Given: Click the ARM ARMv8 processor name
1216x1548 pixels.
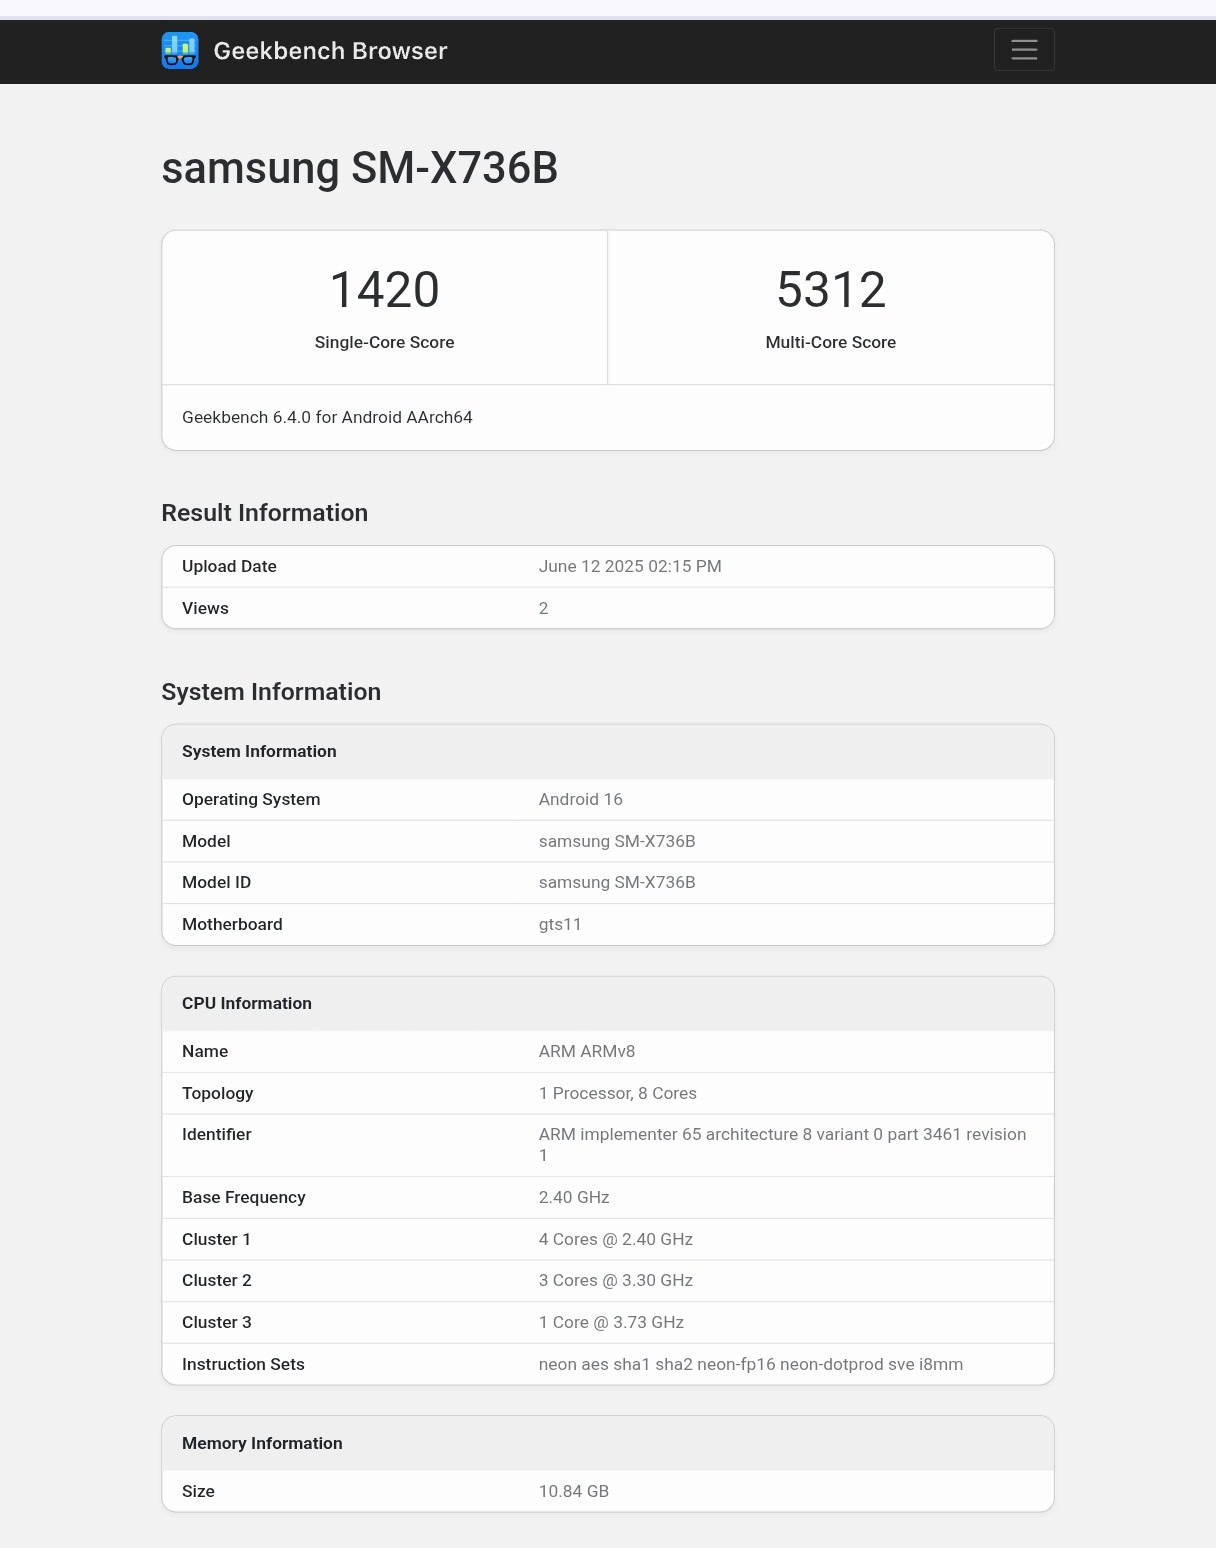Looking at the screenshot, I should (587, 1051).
